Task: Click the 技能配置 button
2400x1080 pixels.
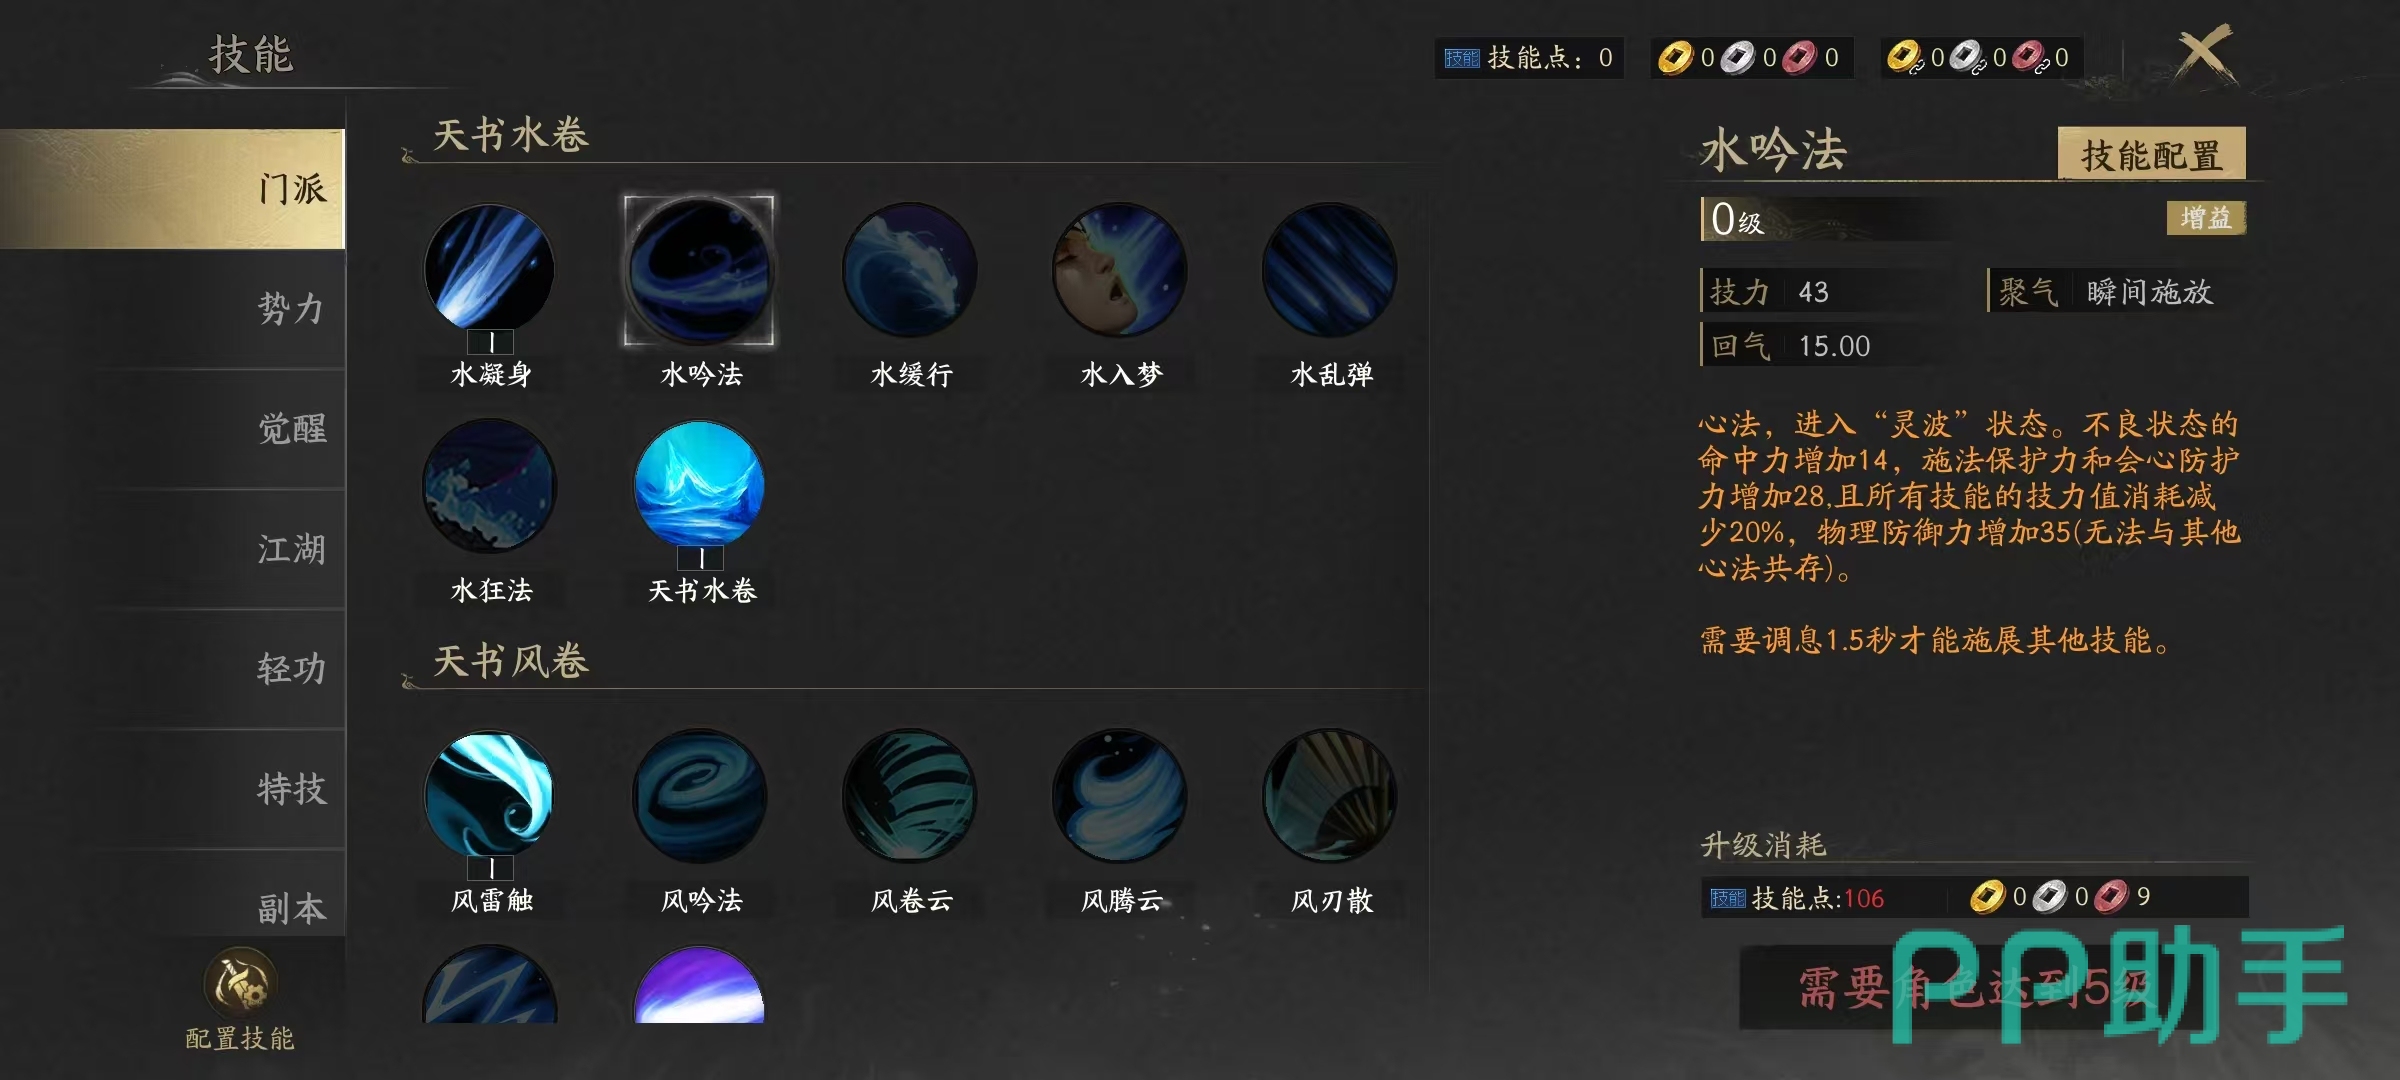Action: coord(2151,154)
